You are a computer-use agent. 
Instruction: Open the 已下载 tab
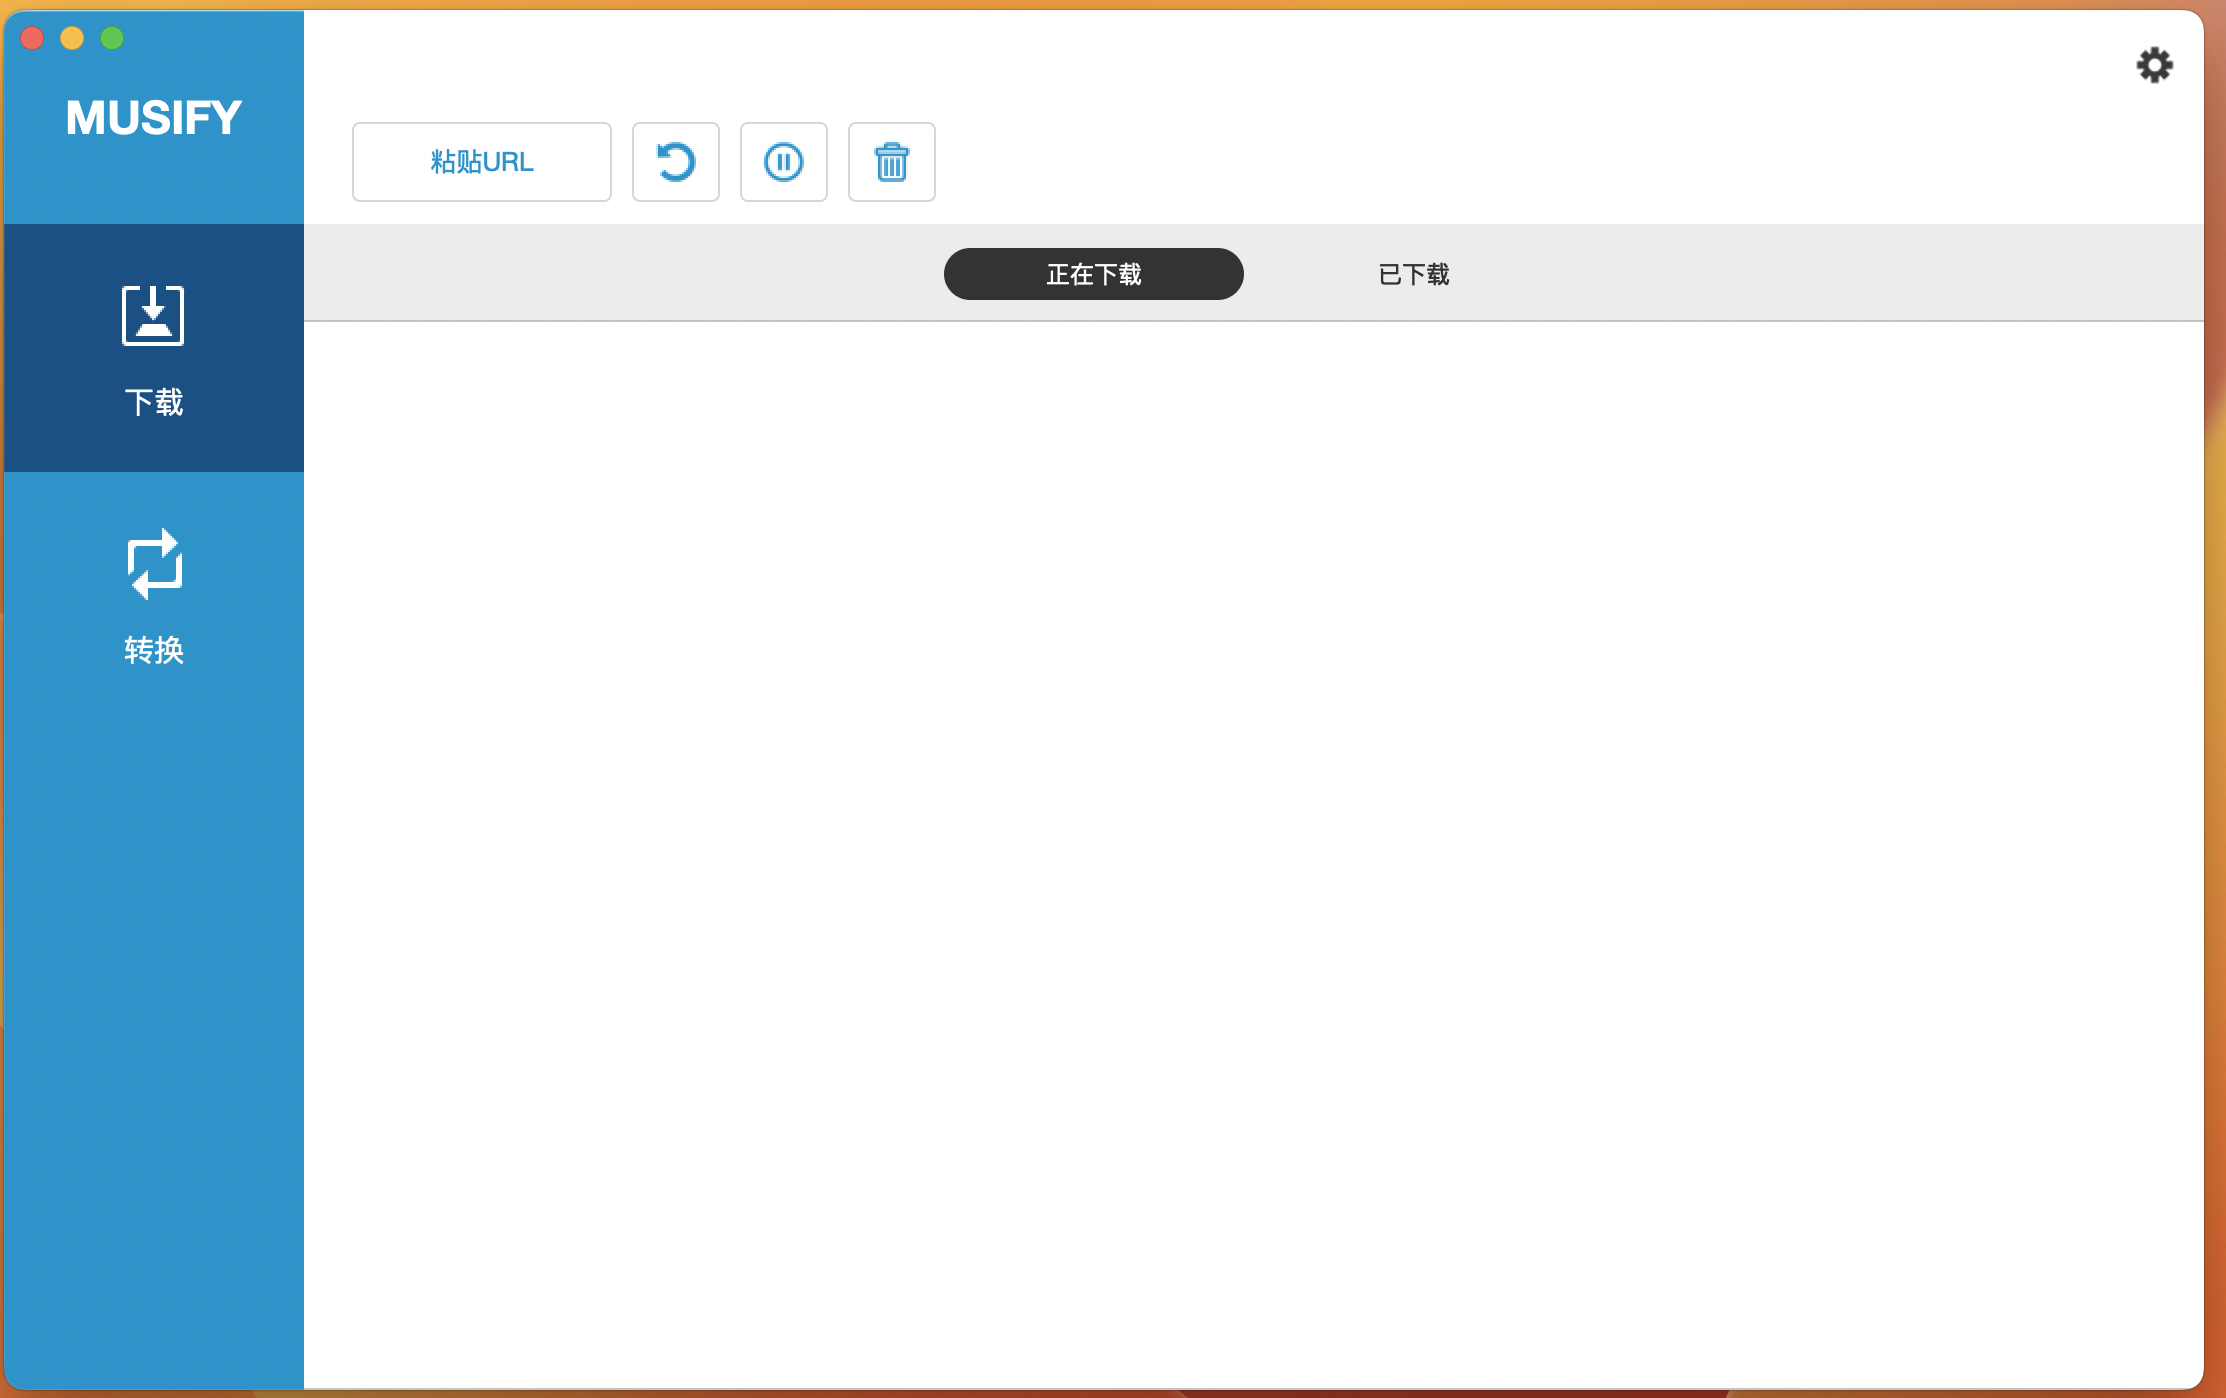(x=1413, y=274)
